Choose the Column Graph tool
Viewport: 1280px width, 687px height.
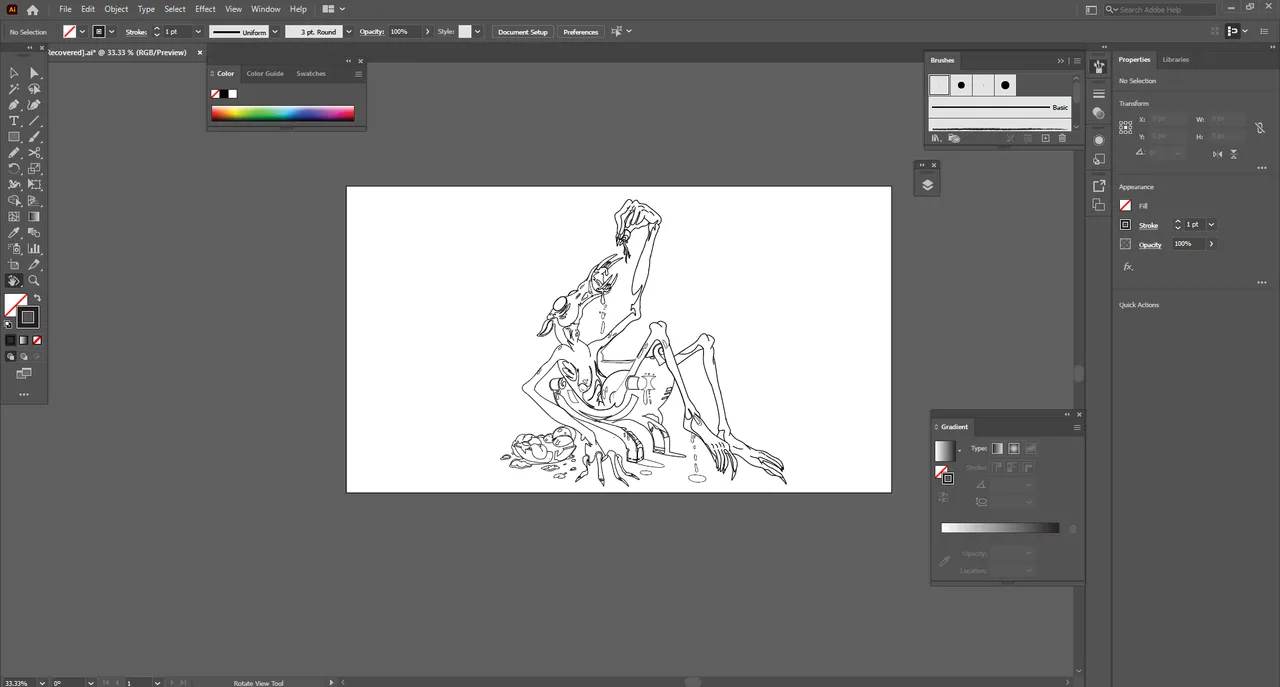(34, 249)
